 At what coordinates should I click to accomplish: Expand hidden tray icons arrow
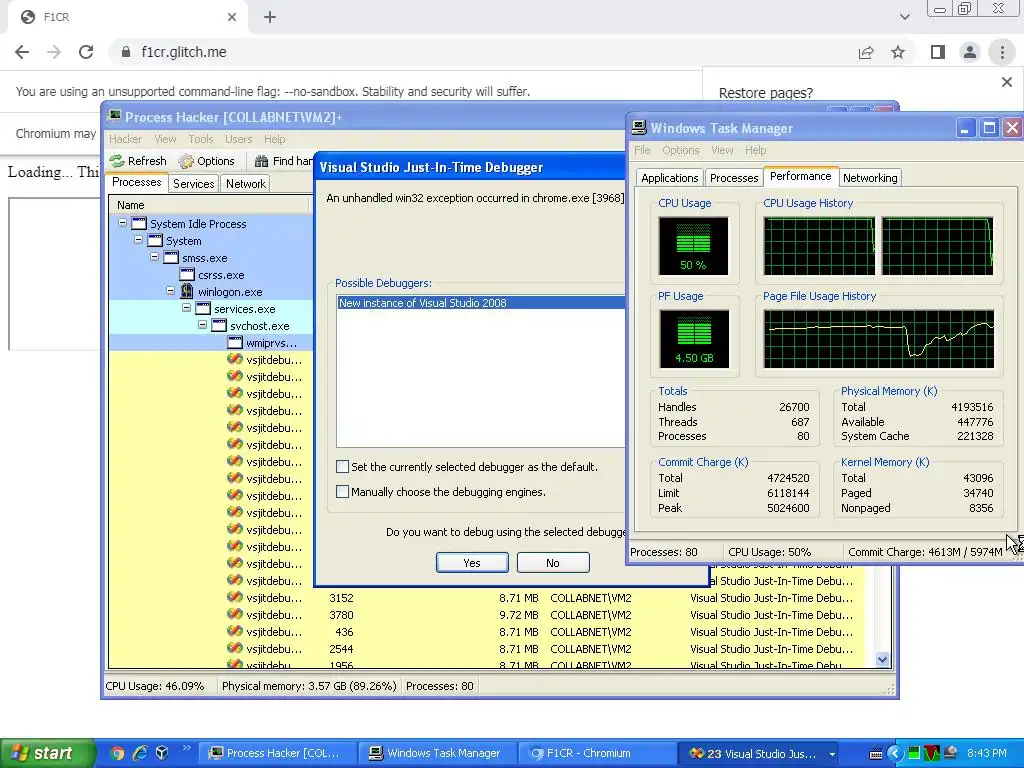point(895,754)
